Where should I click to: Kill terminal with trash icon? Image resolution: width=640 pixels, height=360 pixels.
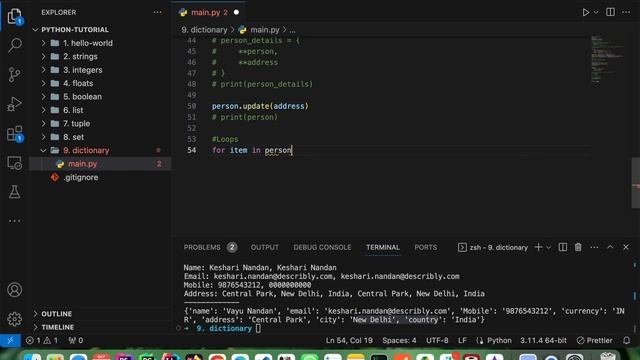pyautogui.click(x=578, y=247)
